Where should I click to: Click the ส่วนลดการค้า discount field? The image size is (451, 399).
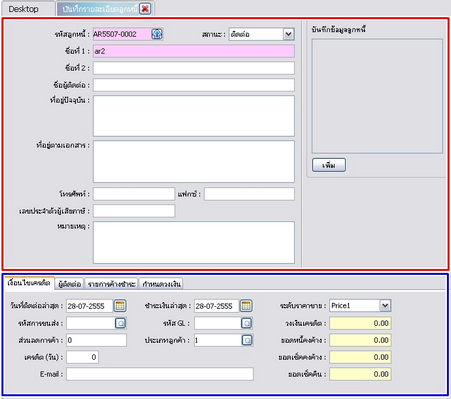point(96,340)
